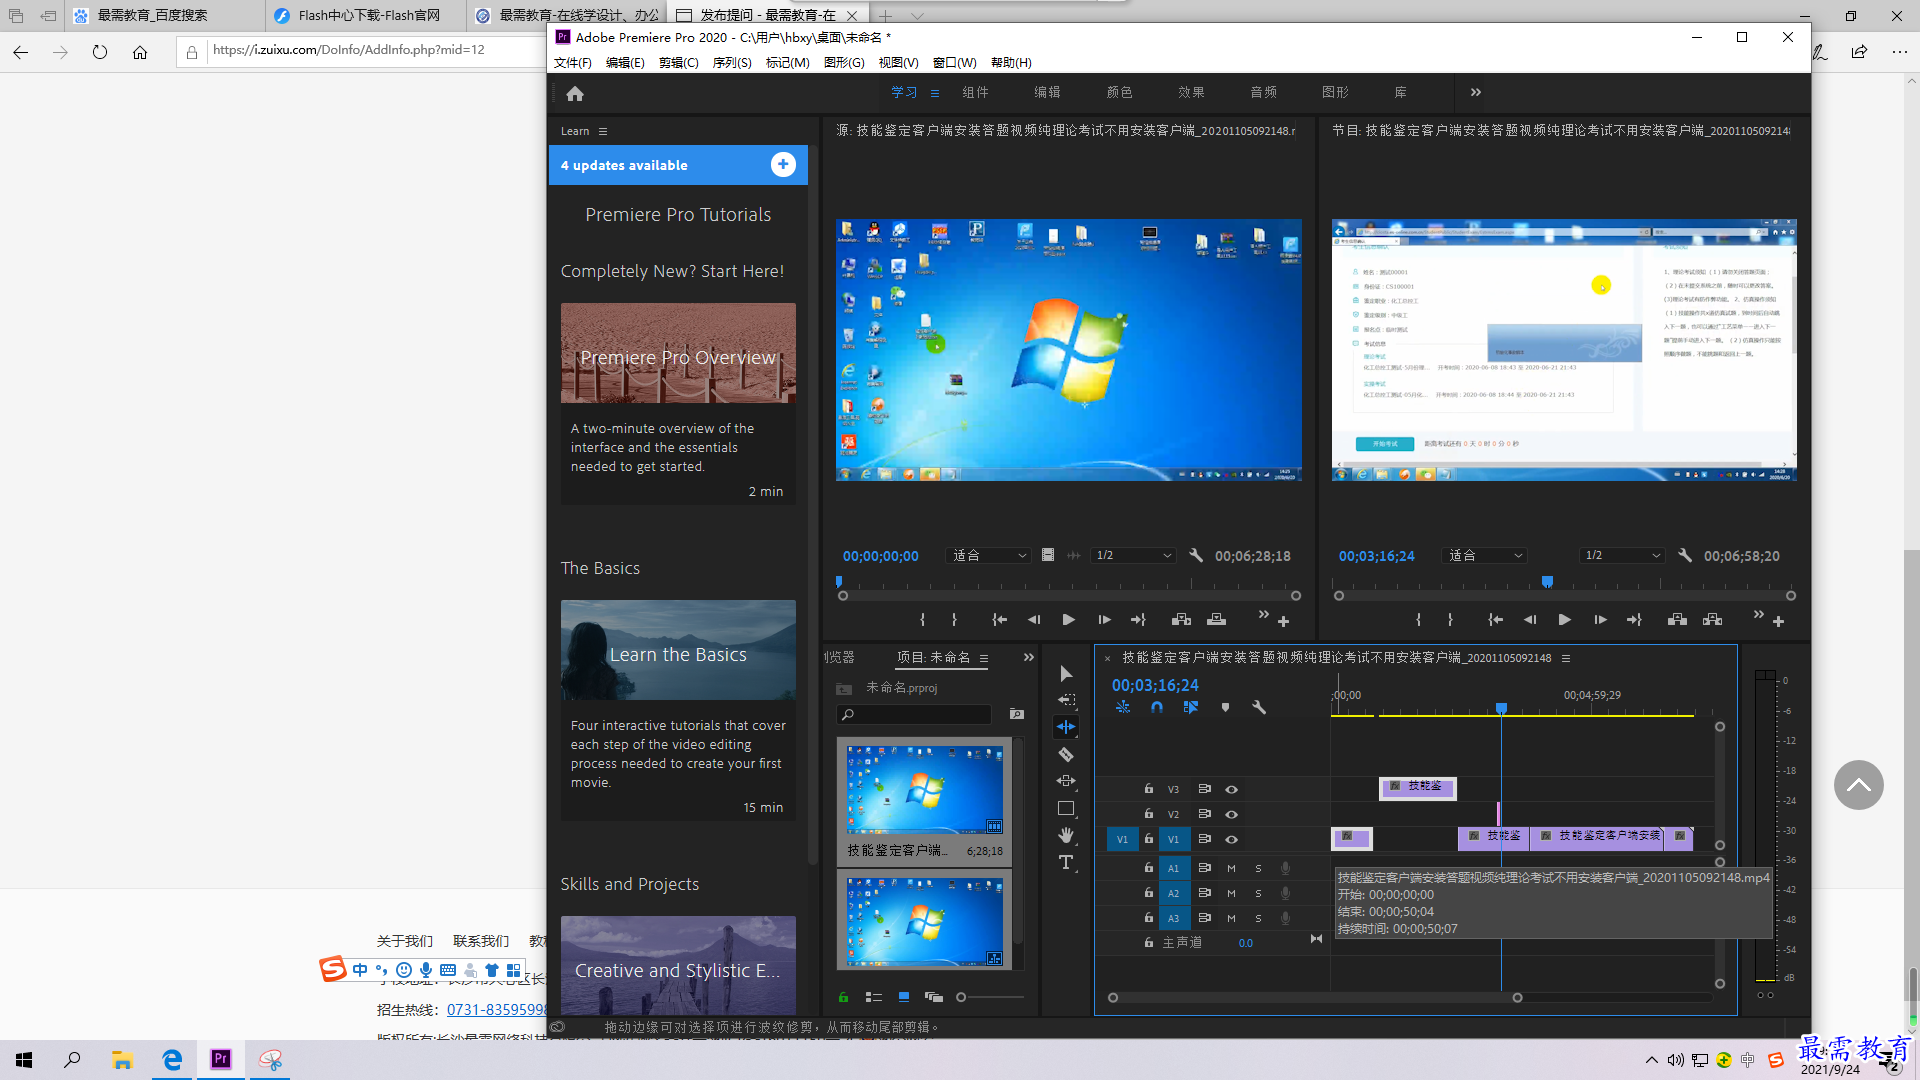Switch project panel to icon view
Image resolution: width=1920 pixels, height=1080 pixels.
click(x=904, y=997)
